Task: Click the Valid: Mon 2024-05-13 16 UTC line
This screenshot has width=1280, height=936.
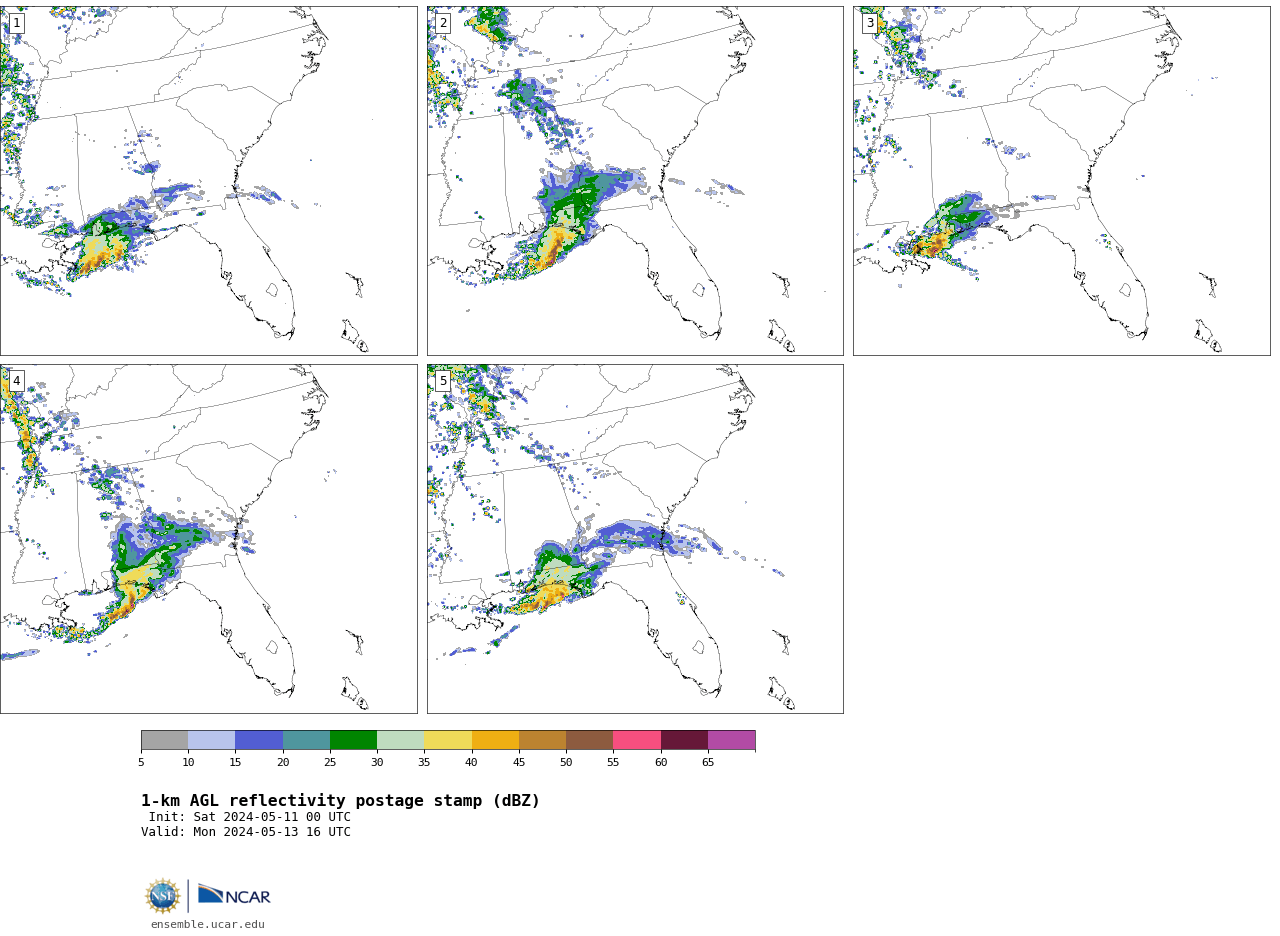Action: 246,832
